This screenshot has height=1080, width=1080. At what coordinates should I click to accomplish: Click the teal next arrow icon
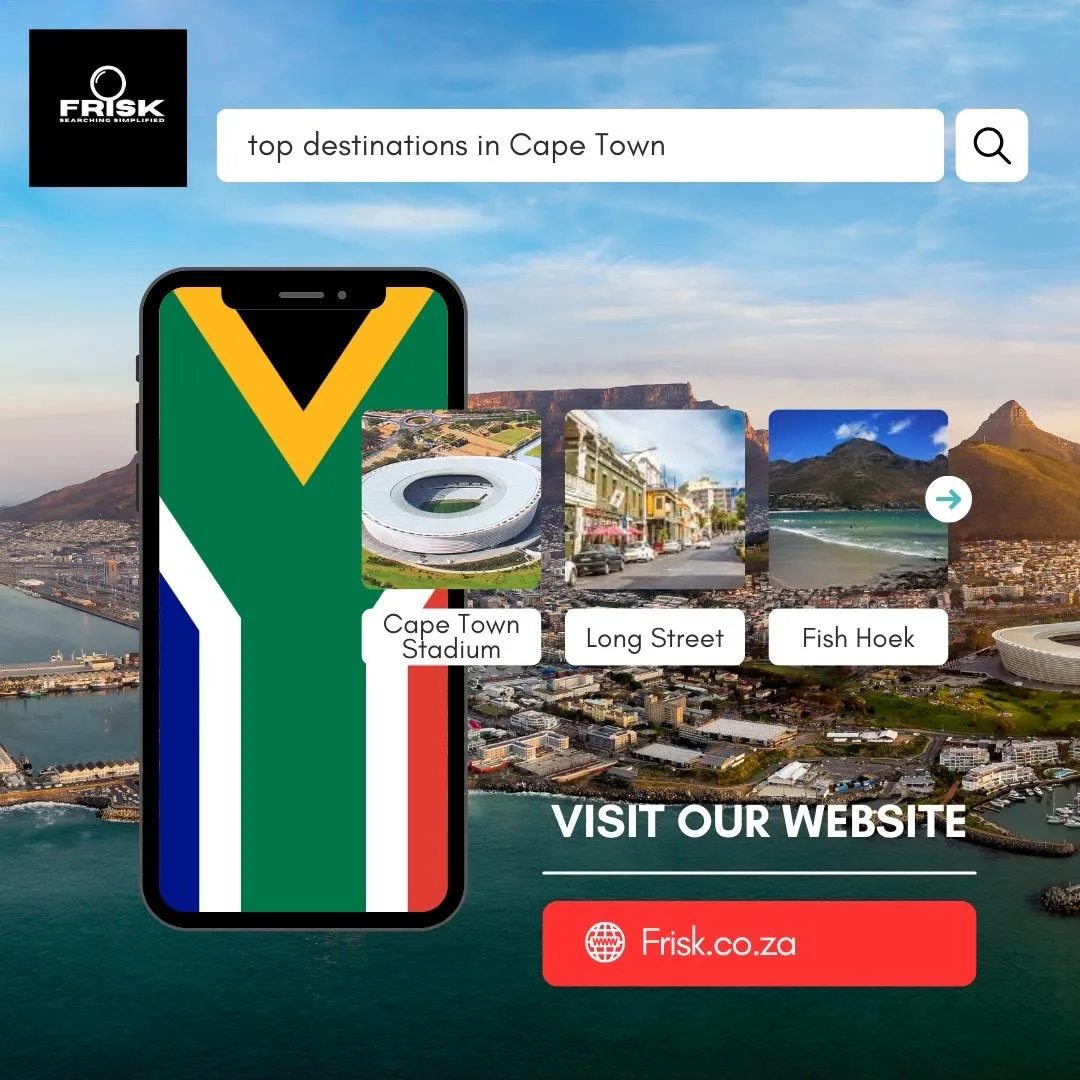pyautogui.click(x=948, y=499)
